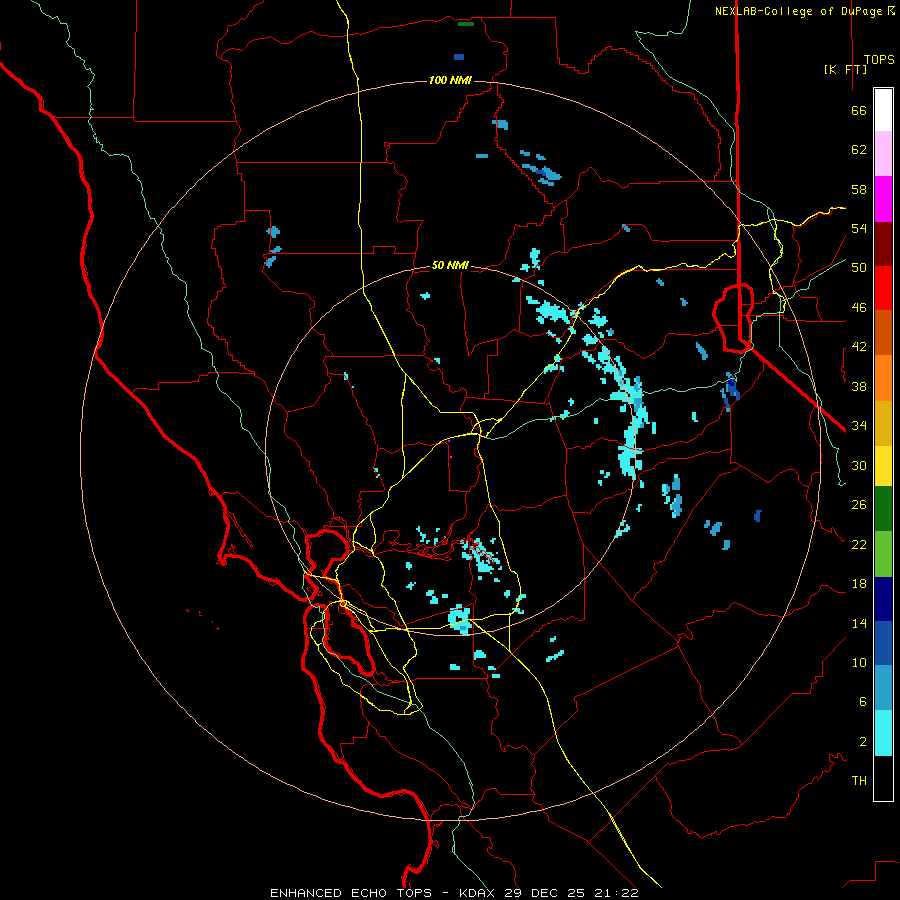Click the gold legend swatch
The width and height of the screenshot is (900, 900).
tap(883, 423)
